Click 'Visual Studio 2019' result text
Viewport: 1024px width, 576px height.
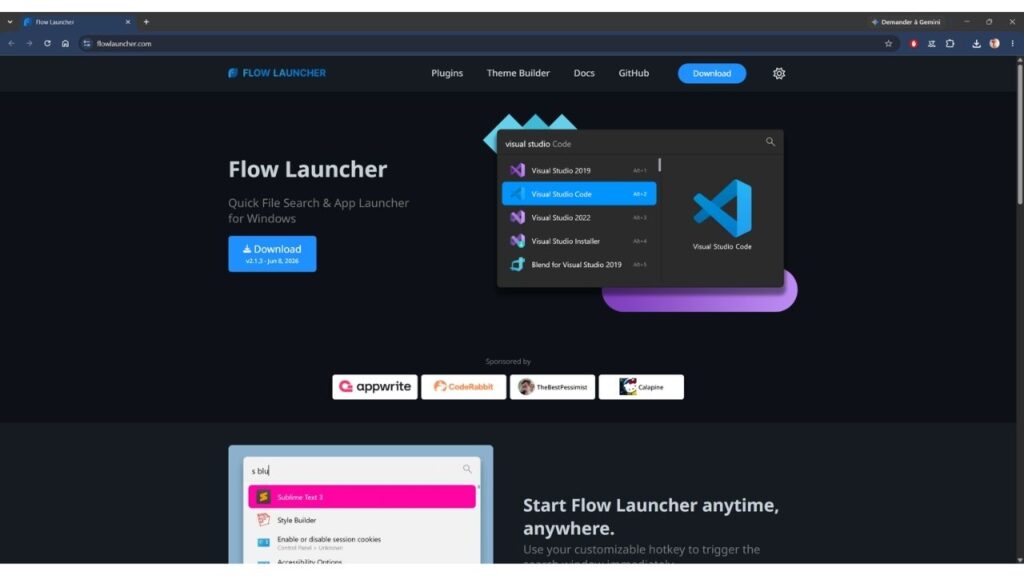tap(560, 170)
